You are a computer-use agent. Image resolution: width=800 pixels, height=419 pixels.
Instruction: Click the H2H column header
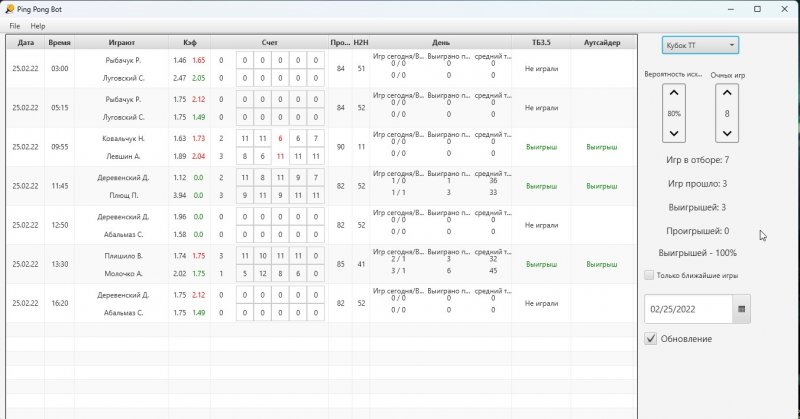pos(360,43)
